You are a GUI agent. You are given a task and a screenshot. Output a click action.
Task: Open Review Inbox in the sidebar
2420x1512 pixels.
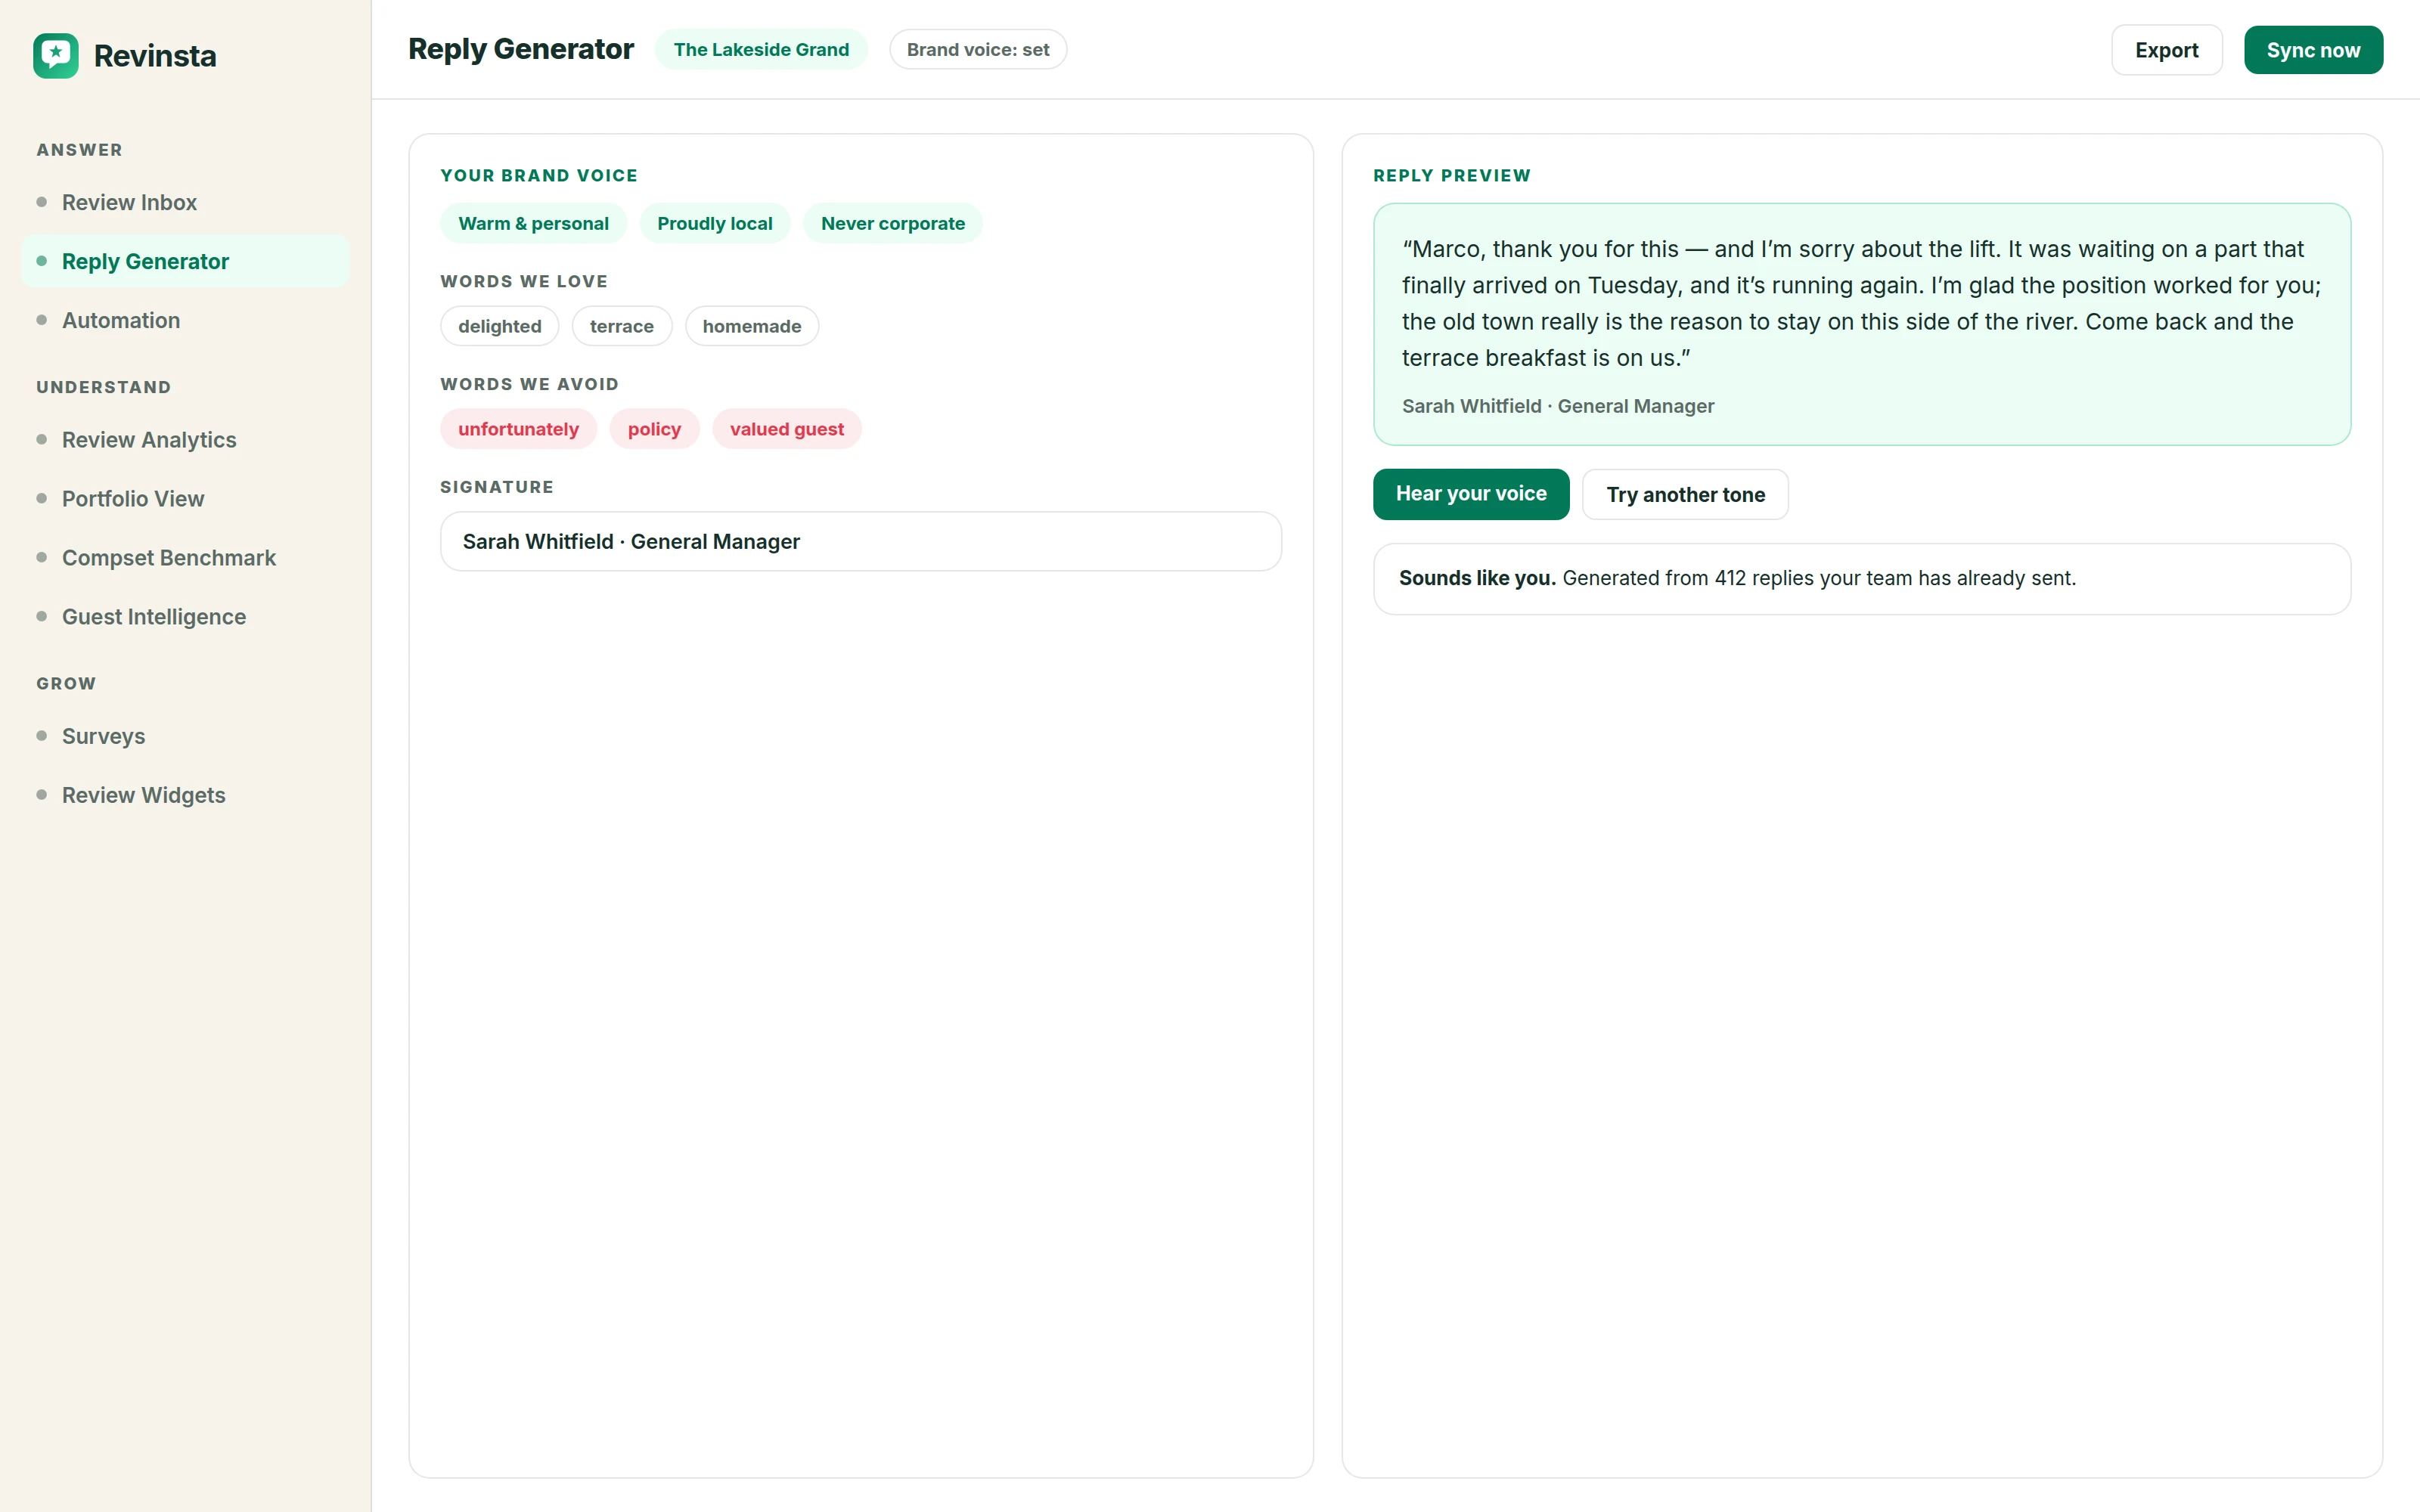[185, 202]
